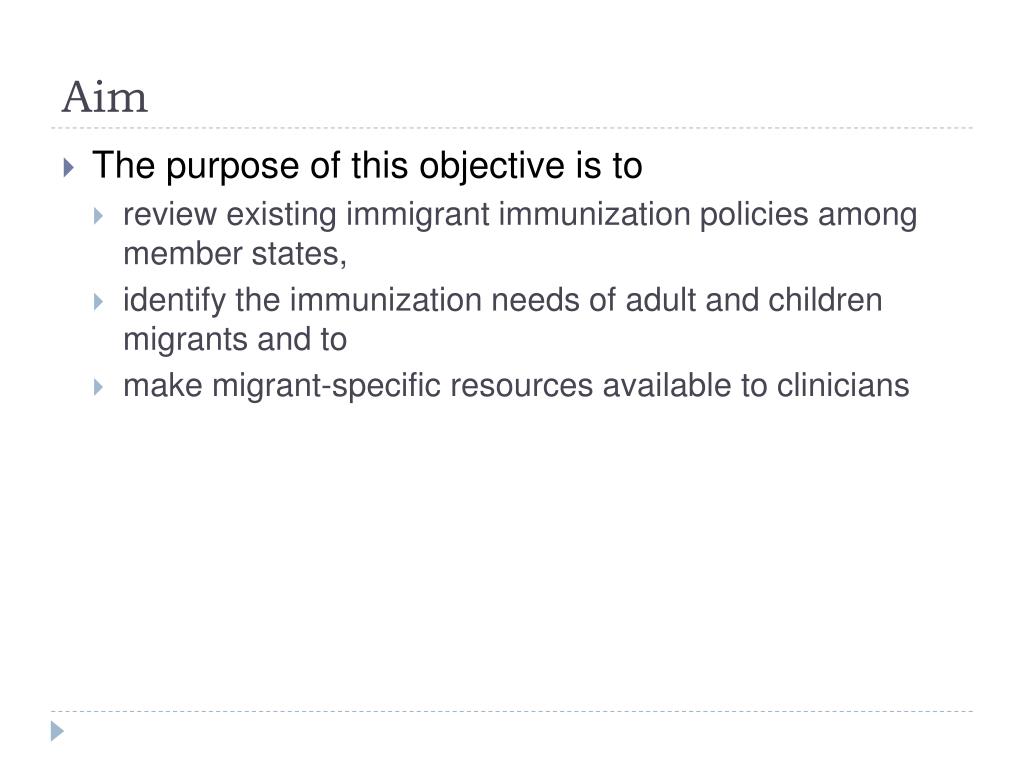Select the bullet arrow before "make migrant-specific"
The image size is (1024, 768).
99,387
